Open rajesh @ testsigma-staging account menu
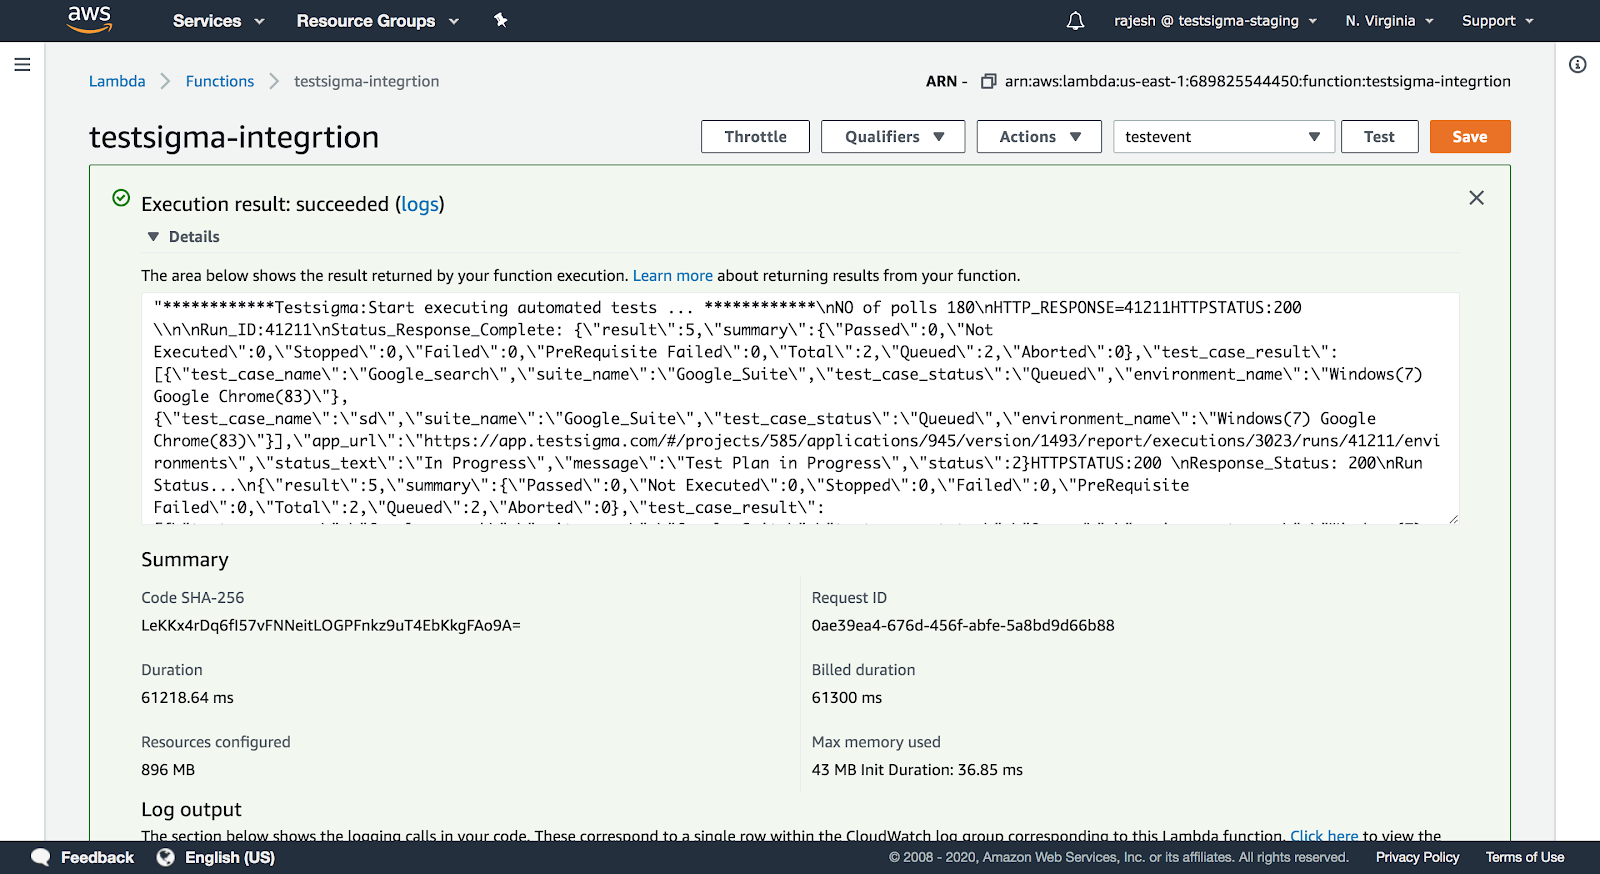Viewport: 1600px width, 874px height. tap(1215, 20)
